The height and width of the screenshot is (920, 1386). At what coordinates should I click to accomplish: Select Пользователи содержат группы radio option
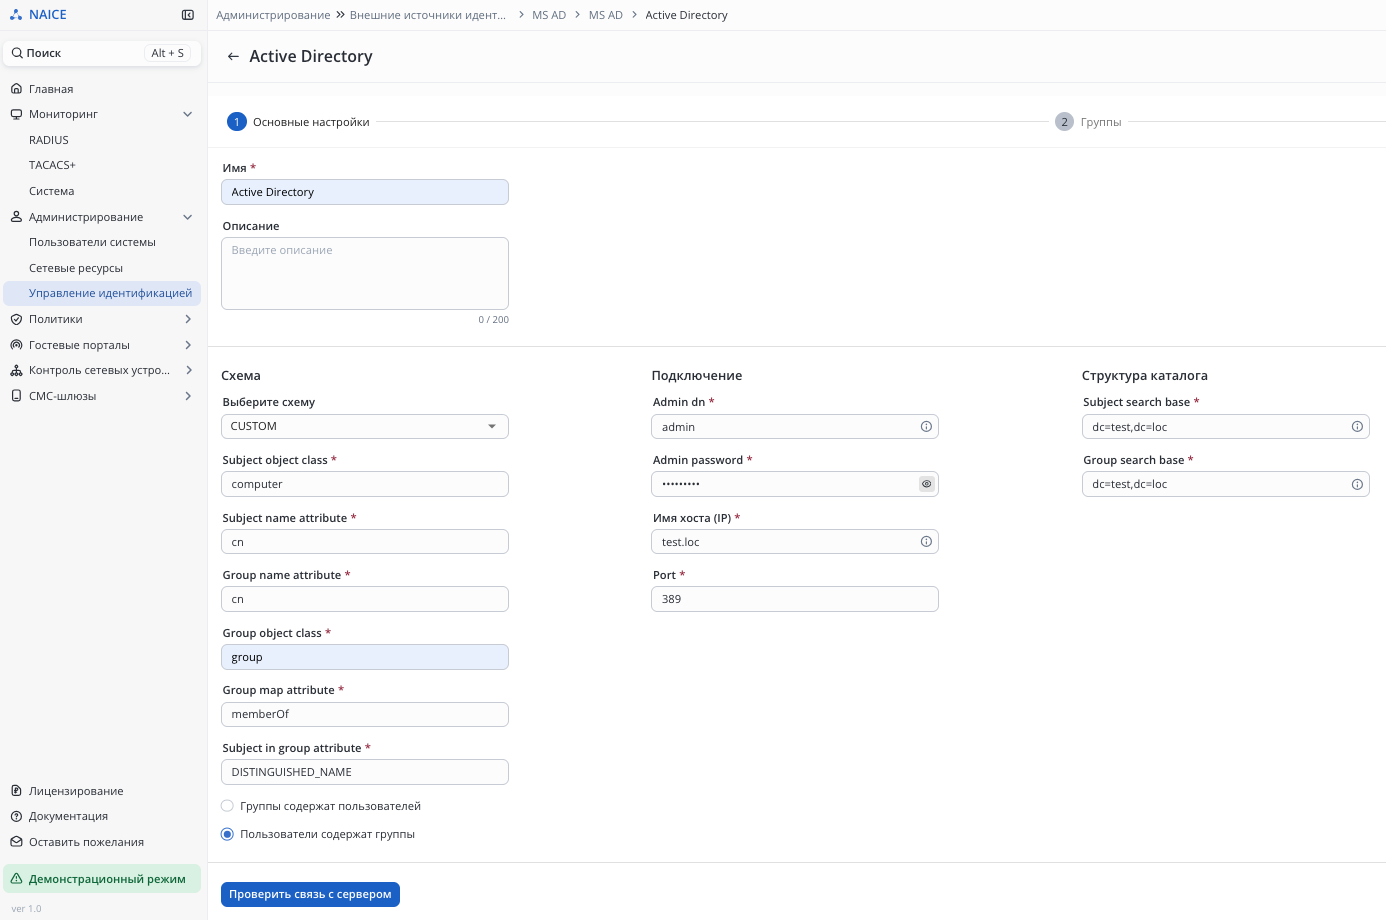pos(228,834)
